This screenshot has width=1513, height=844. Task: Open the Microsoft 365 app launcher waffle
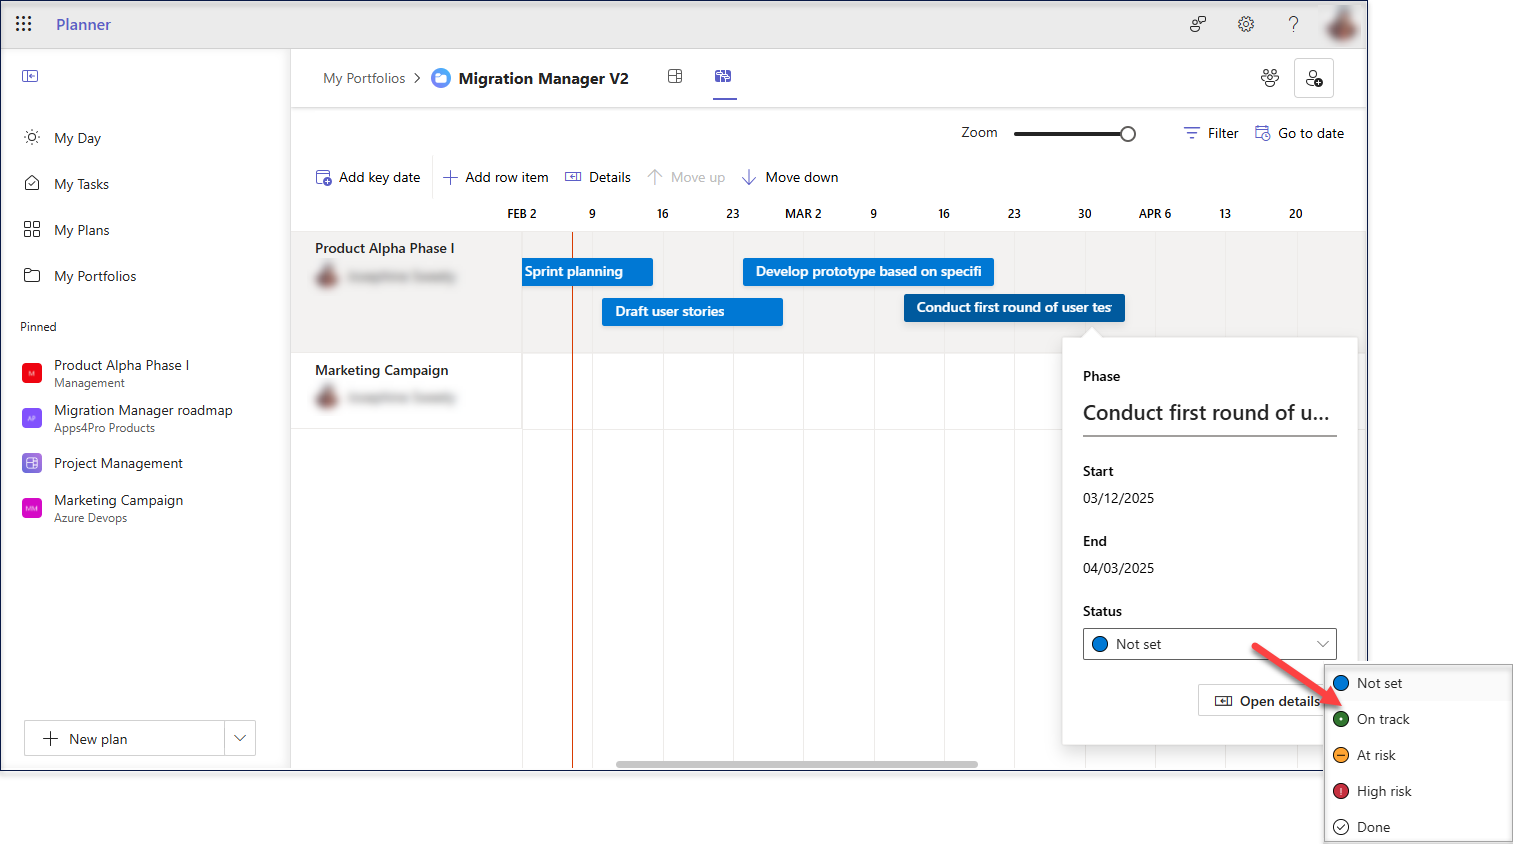23,23
